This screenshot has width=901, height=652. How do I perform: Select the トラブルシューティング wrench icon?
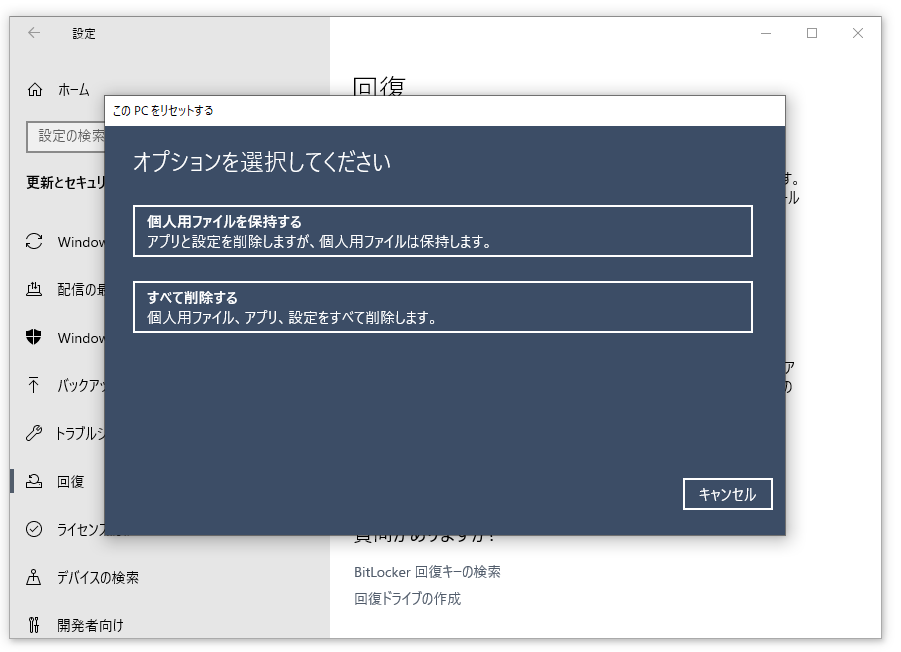[x=34, y=433]
